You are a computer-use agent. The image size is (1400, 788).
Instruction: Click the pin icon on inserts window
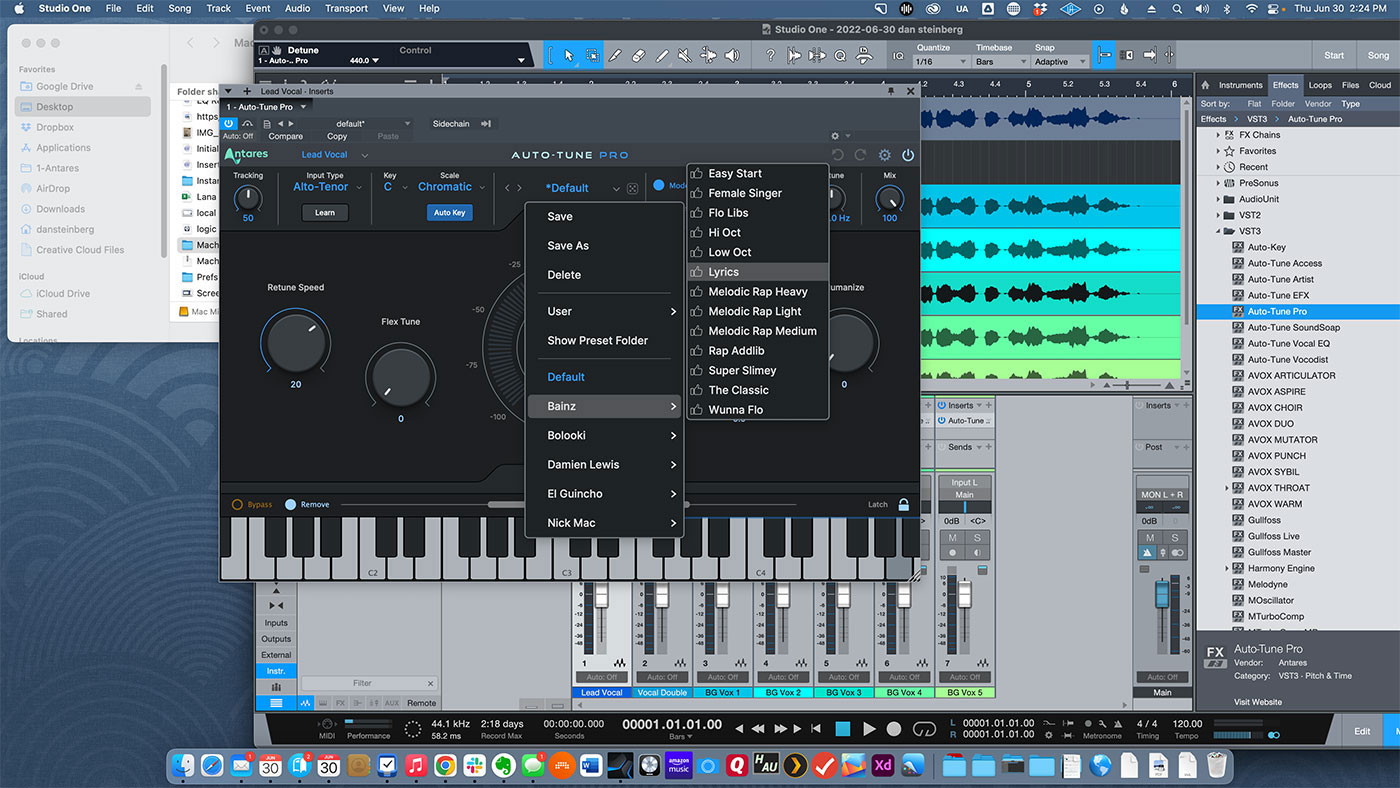(891, 91)
